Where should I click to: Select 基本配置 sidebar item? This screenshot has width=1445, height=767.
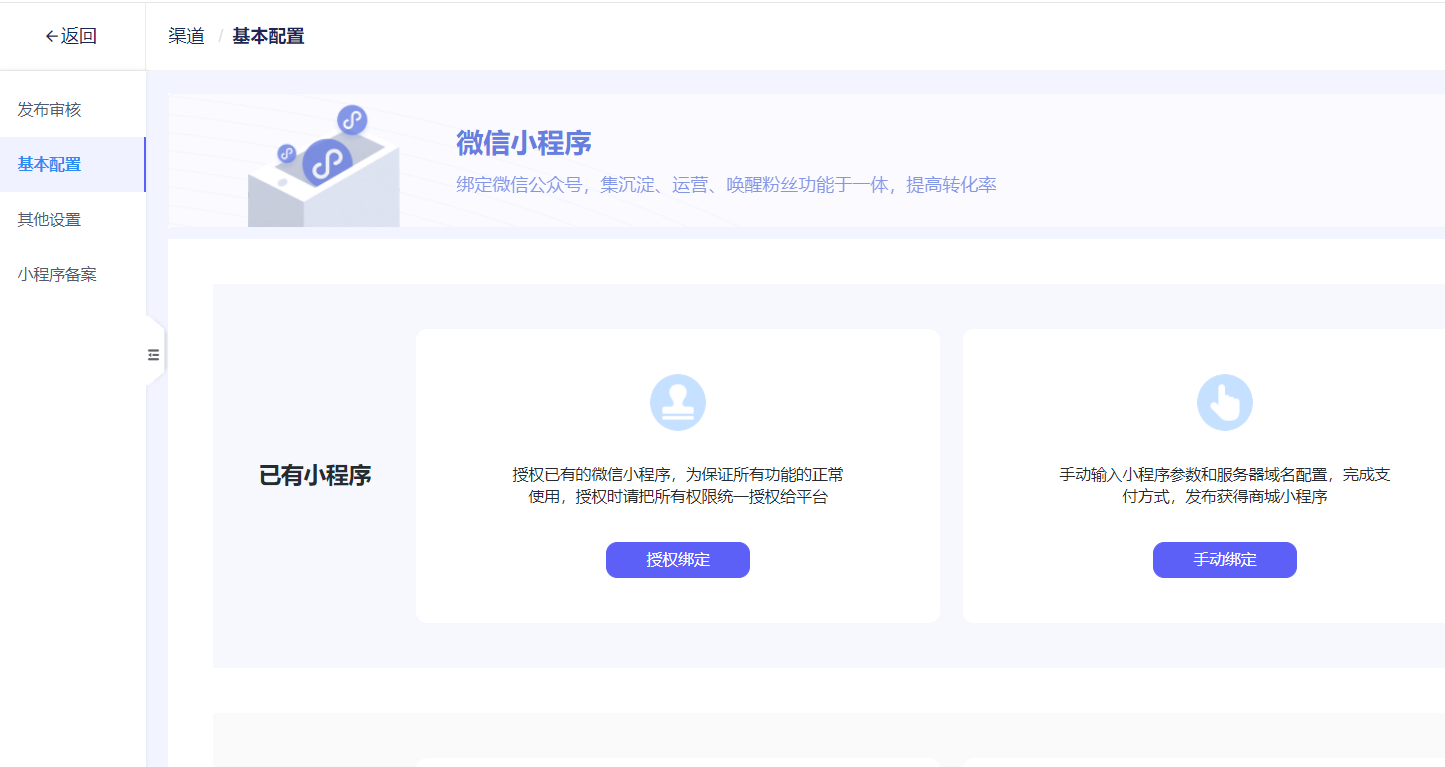72,165
